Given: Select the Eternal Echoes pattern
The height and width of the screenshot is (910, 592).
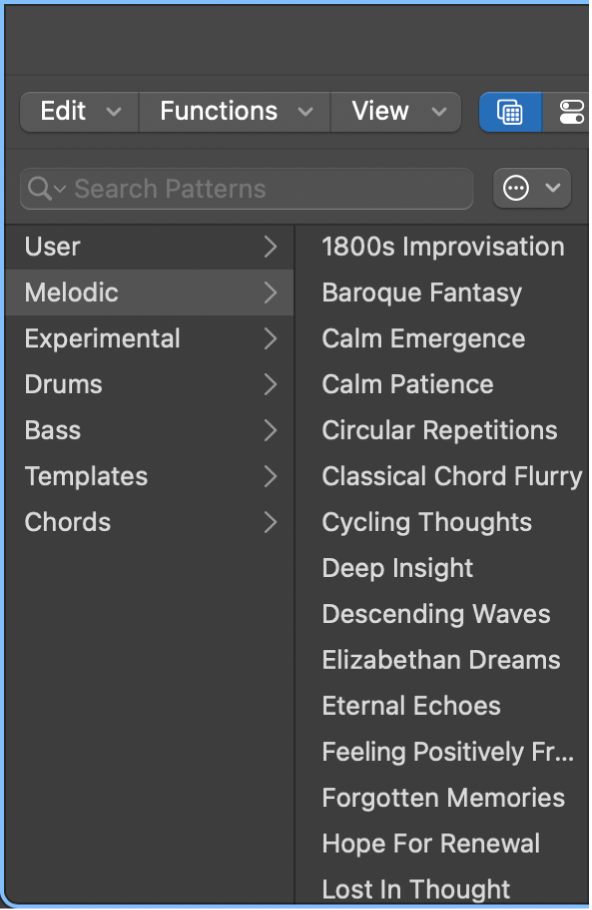Looking at the screenshot, I should (411, 706).
